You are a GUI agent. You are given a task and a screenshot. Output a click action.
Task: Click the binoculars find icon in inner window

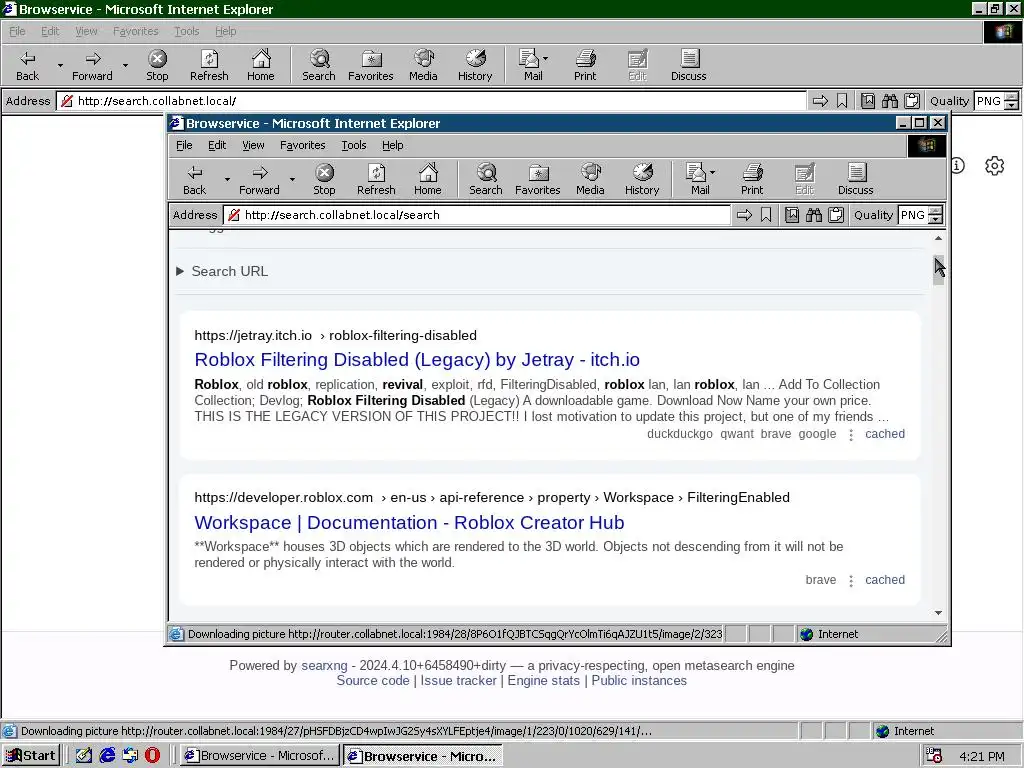point(814,215)
